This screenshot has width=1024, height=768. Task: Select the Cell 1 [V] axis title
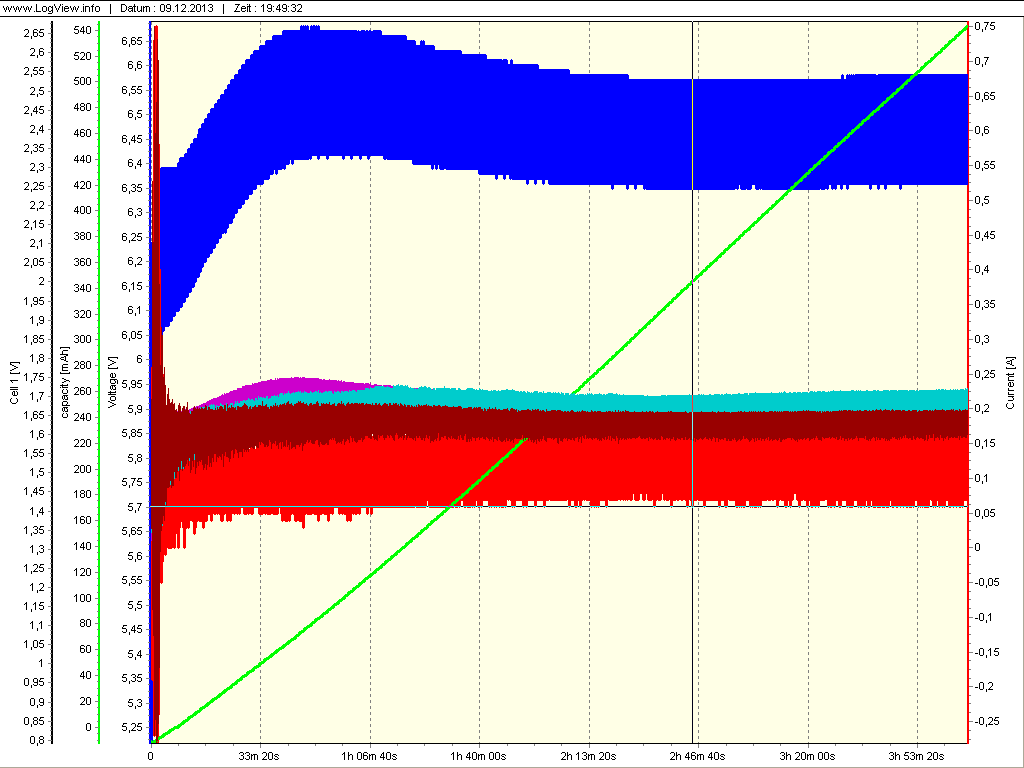pyautogui.click(x=14, y=383)
